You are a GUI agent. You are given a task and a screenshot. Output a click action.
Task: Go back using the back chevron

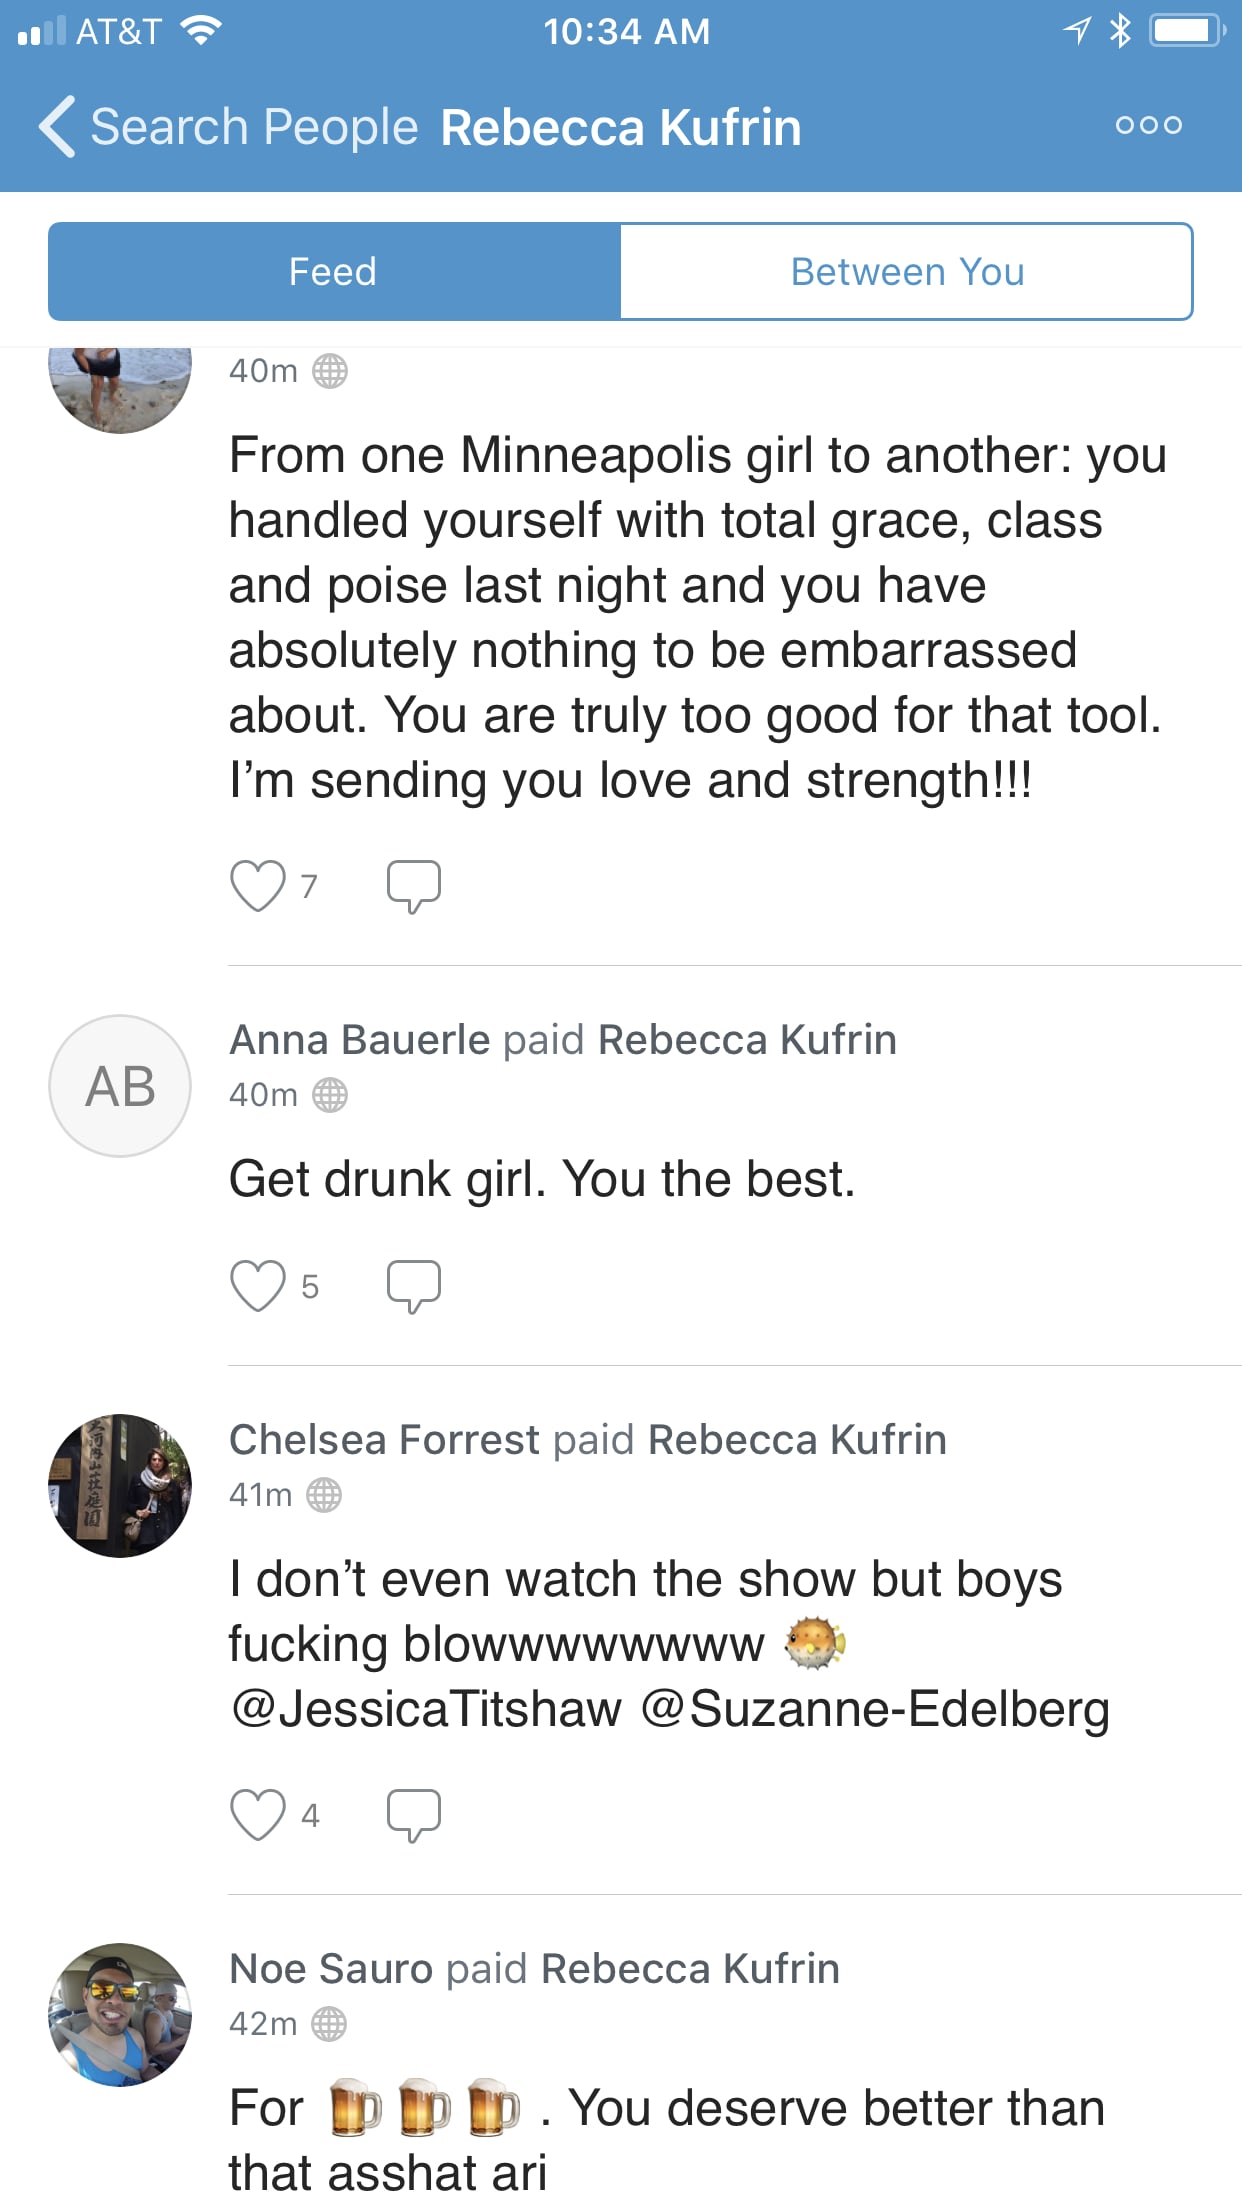(57, 127)
